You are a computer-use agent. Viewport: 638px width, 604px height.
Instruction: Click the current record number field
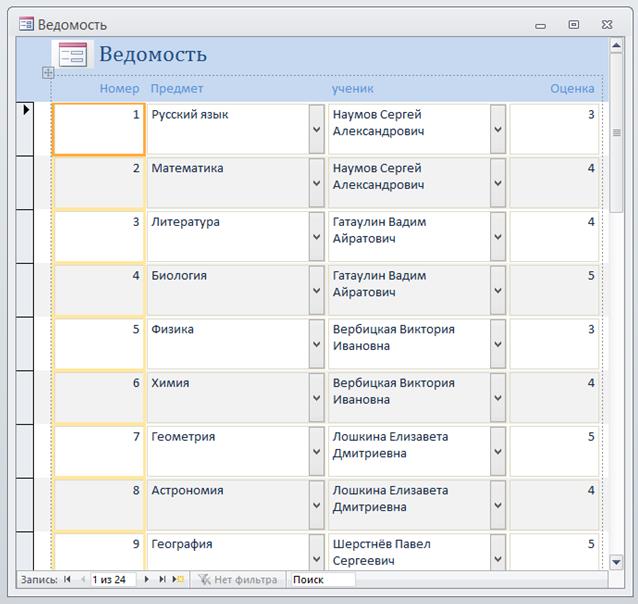tap(113, 580)
